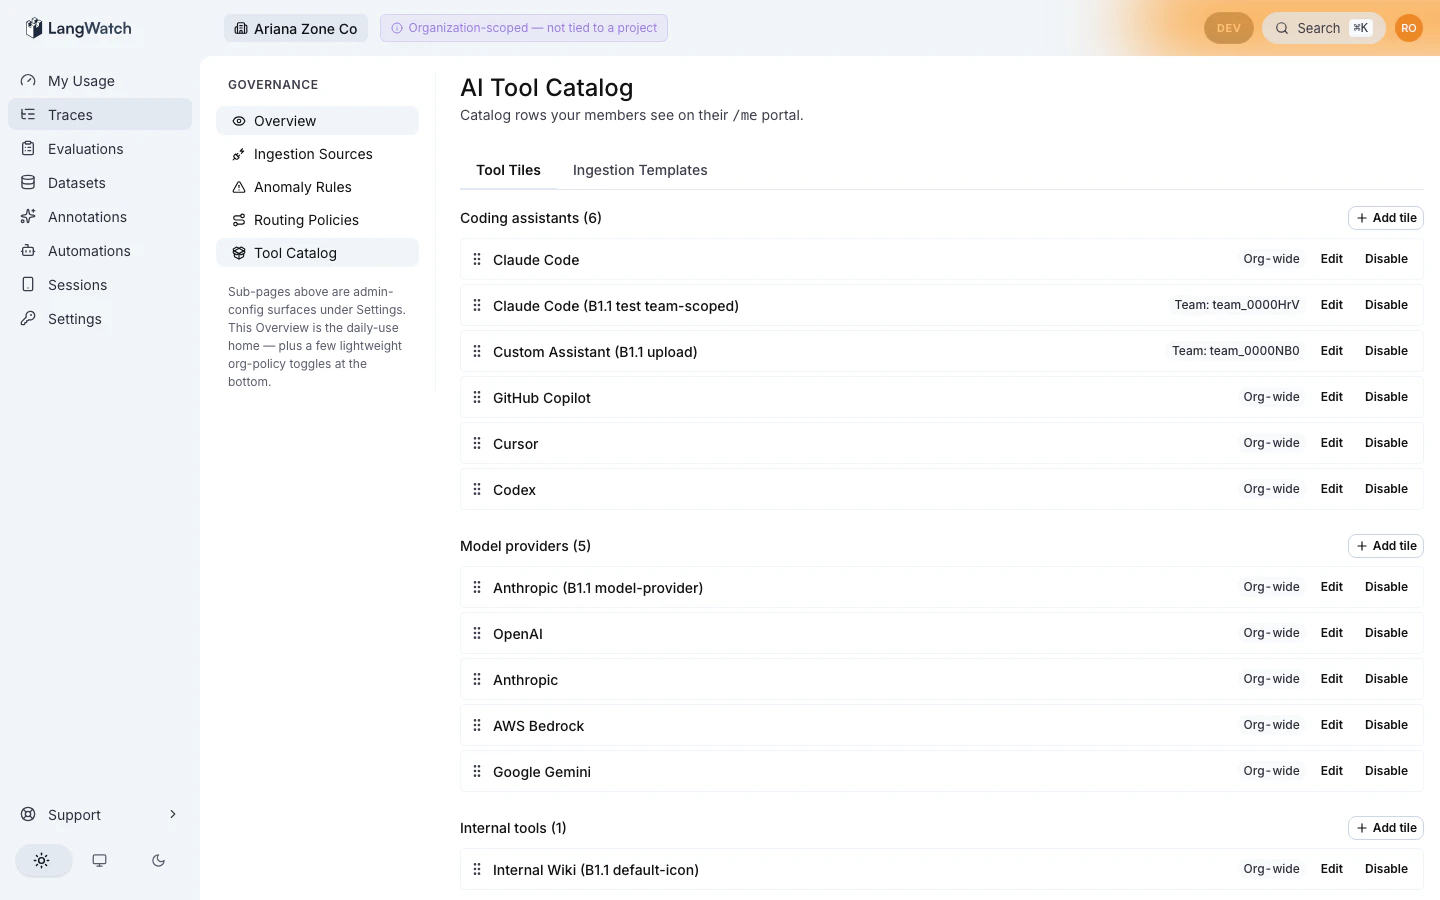The width and height of the screenshot is (1440, 900).
Task: Edit the Anthropic (B1.1 model-provider) tile
Action: coord(1331,587)
